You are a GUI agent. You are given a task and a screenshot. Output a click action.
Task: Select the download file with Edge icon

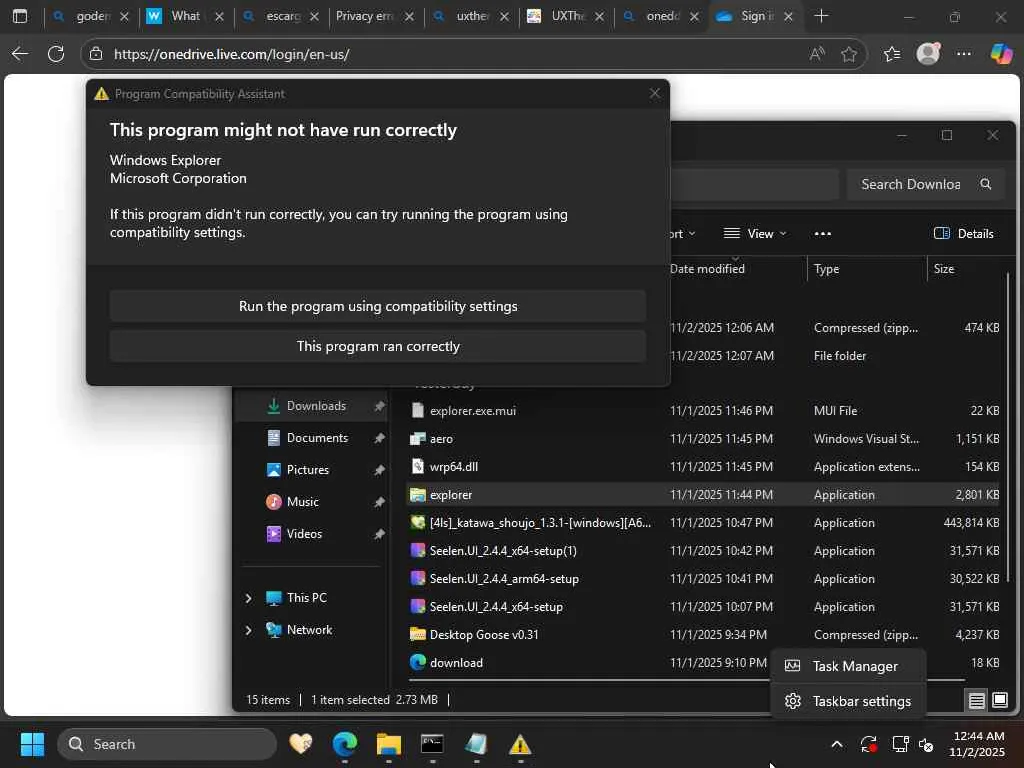tap(456, 663)
